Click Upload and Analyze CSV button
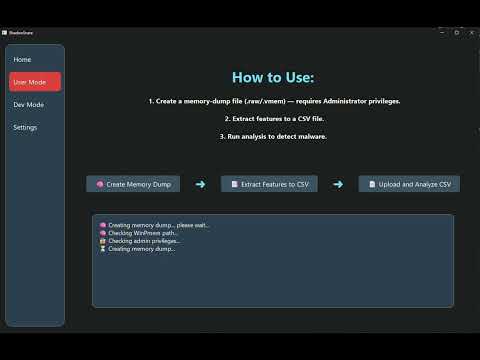This screenshot has height=360, width=480. (409, 184)
